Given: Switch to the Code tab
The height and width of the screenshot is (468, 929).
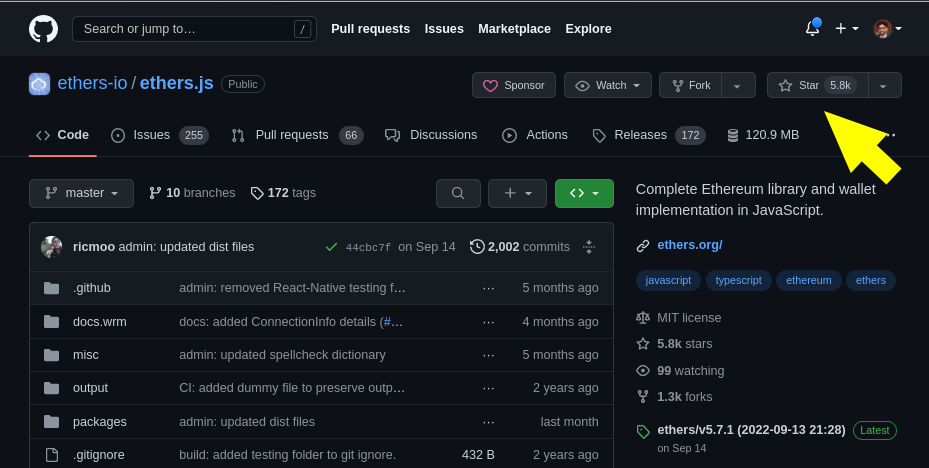Looking at the screenshot, I should tap(62, 135).
